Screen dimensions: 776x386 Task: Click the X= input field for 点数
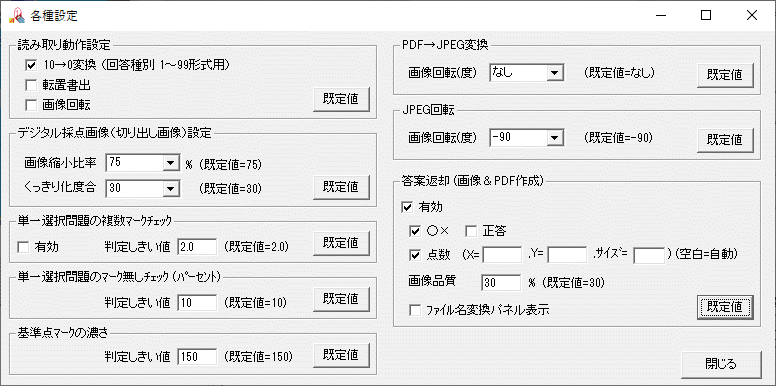click(x=502, y=255)
